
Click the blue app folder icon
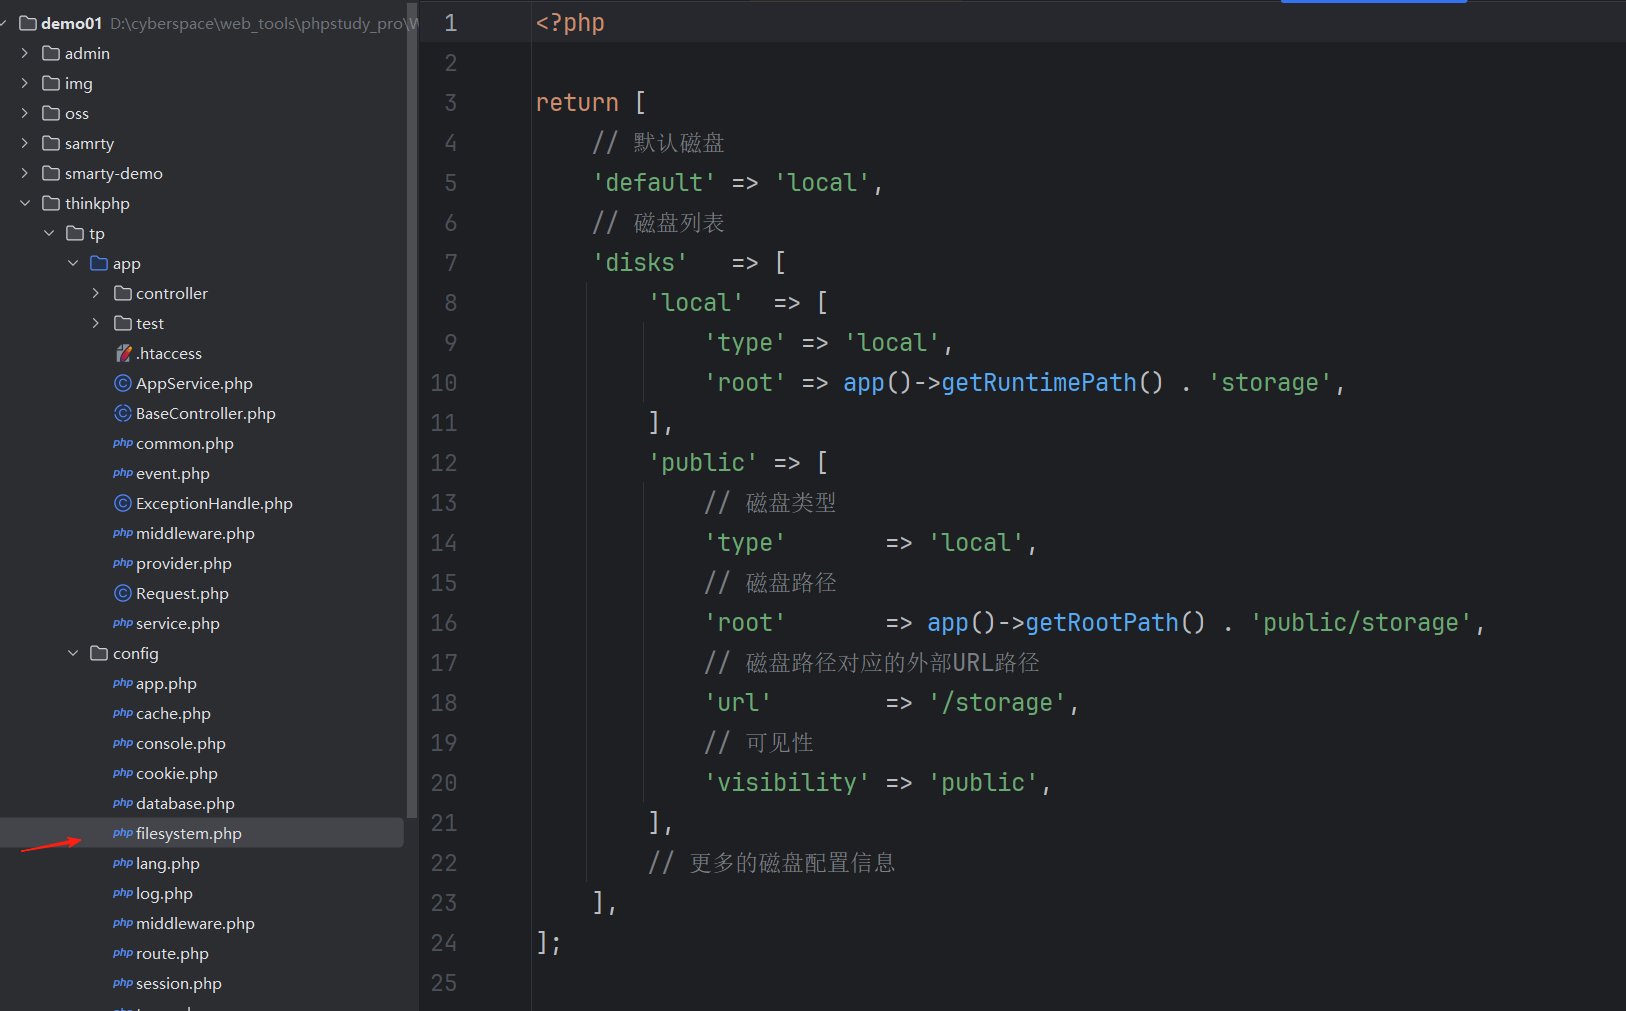(x=99, y=263)
